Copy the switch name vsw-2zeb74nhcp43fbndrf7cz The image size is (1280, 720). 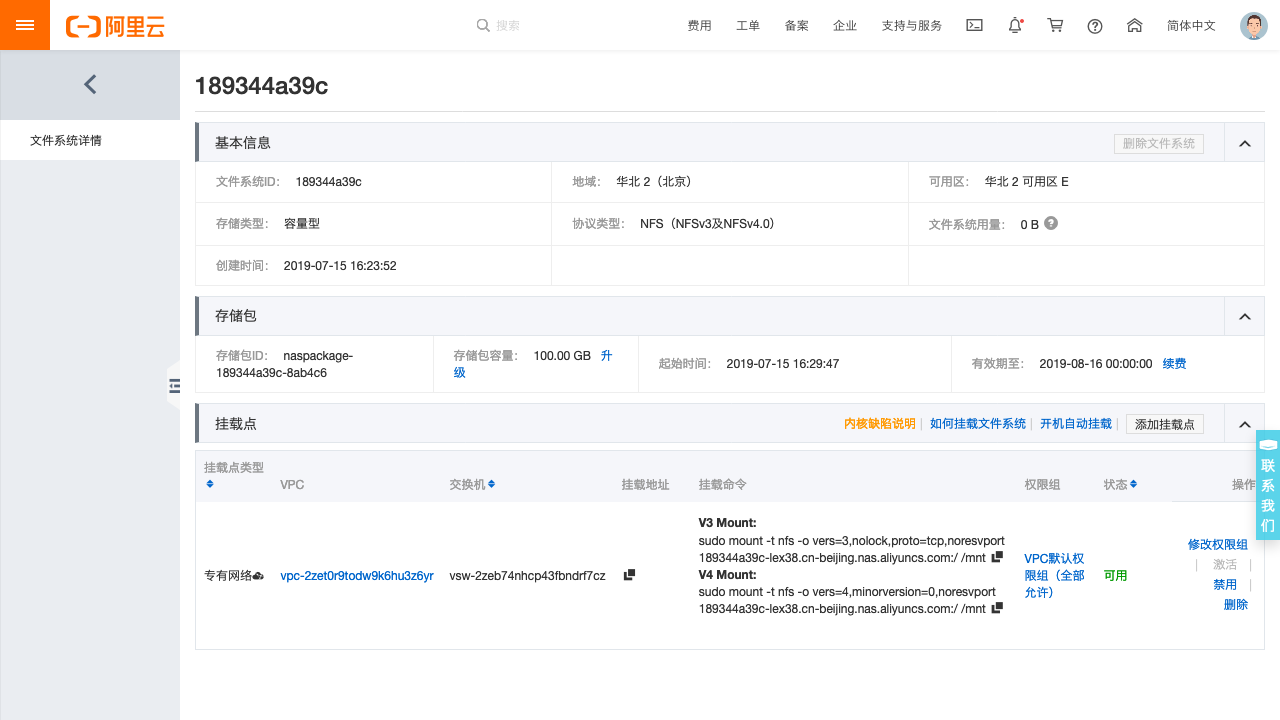click(629, 575)
